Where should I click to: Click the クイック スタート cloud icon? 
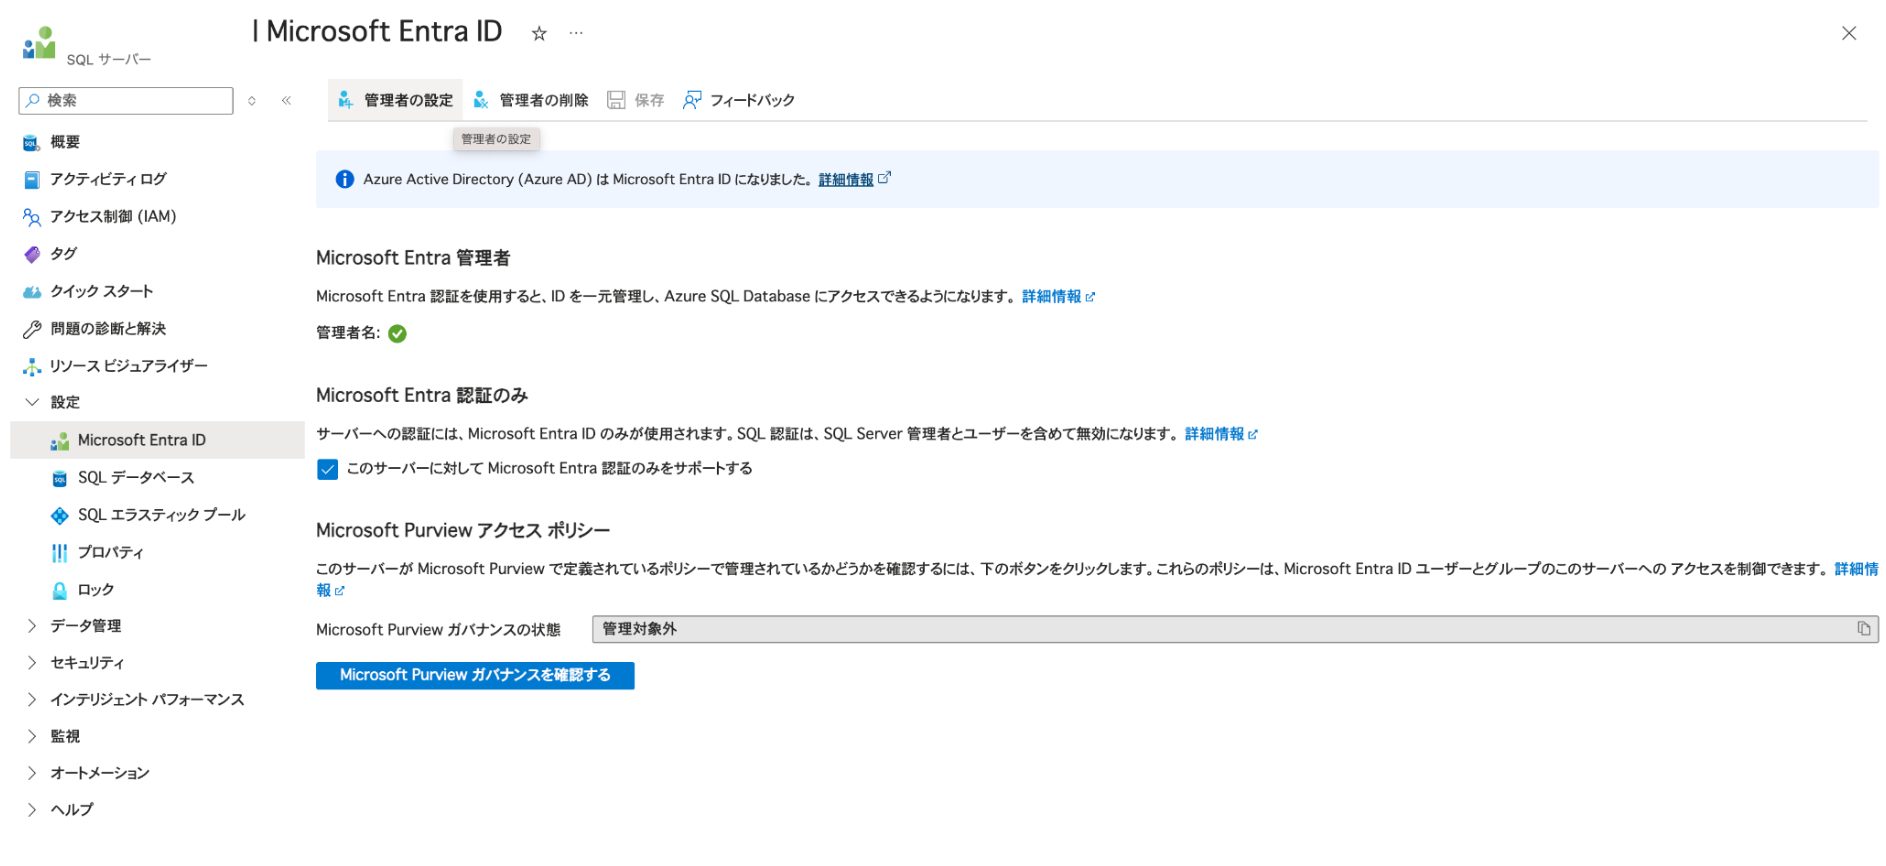tap(31, 292)
